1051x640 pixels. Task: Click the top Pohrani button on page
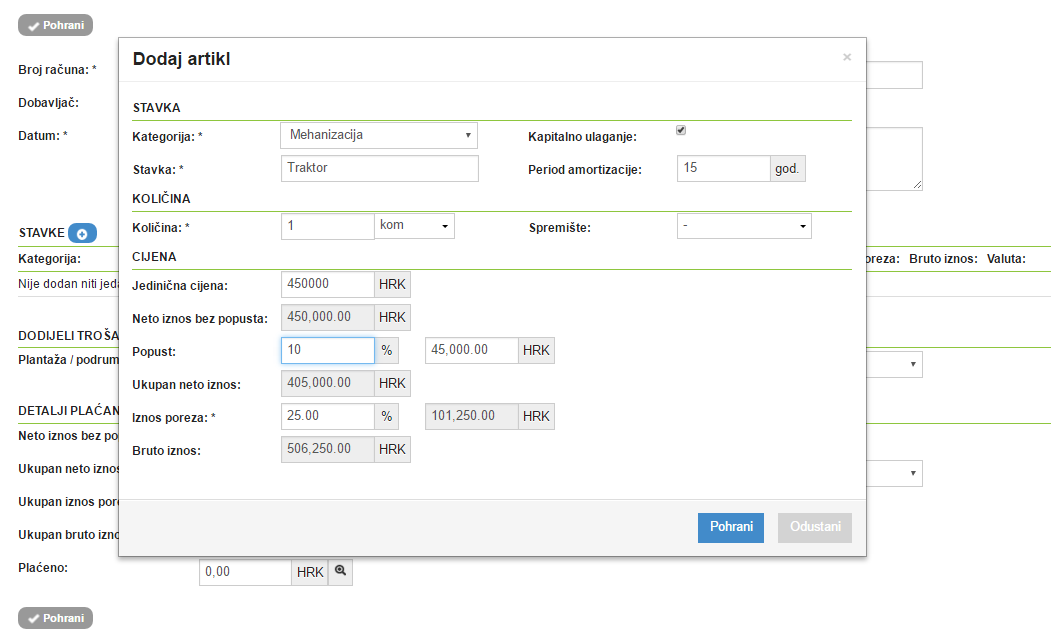pos(56,26)
